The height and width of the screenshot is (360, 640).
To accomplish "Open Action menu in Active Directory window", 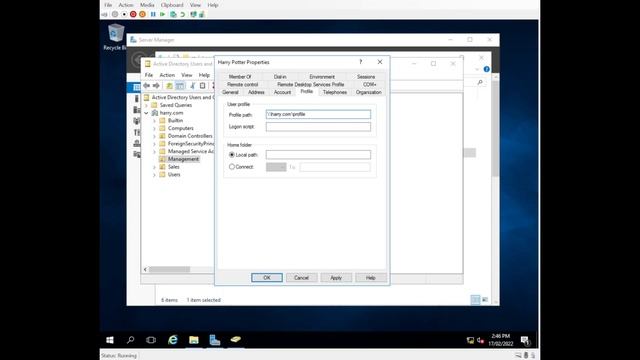I will [x=167, y=75].
